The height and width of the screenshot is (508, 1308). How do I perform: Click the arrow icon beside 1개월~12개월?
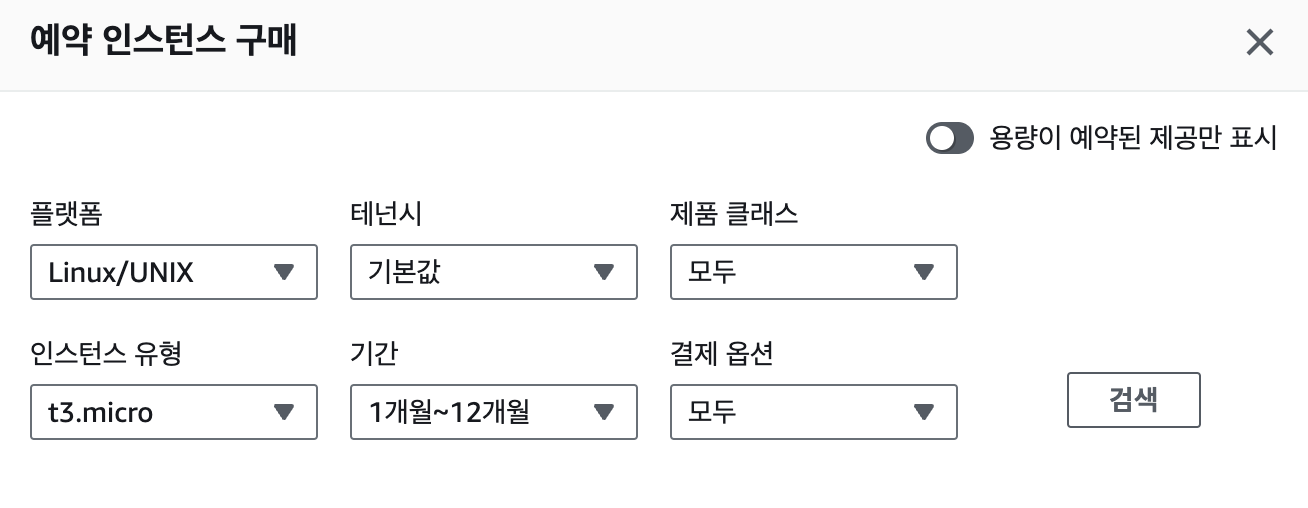(x=603, y=412)
